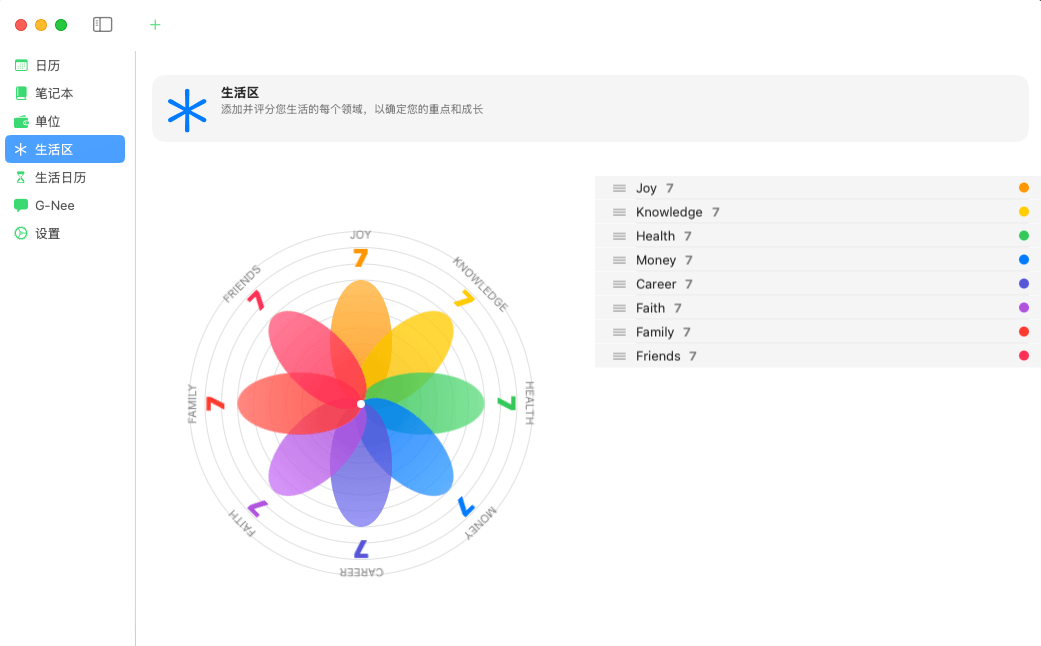Open the G-Nee chat sidebar item
The height and width of the screenshot is (646, 1041).
[x=54, y=205]
